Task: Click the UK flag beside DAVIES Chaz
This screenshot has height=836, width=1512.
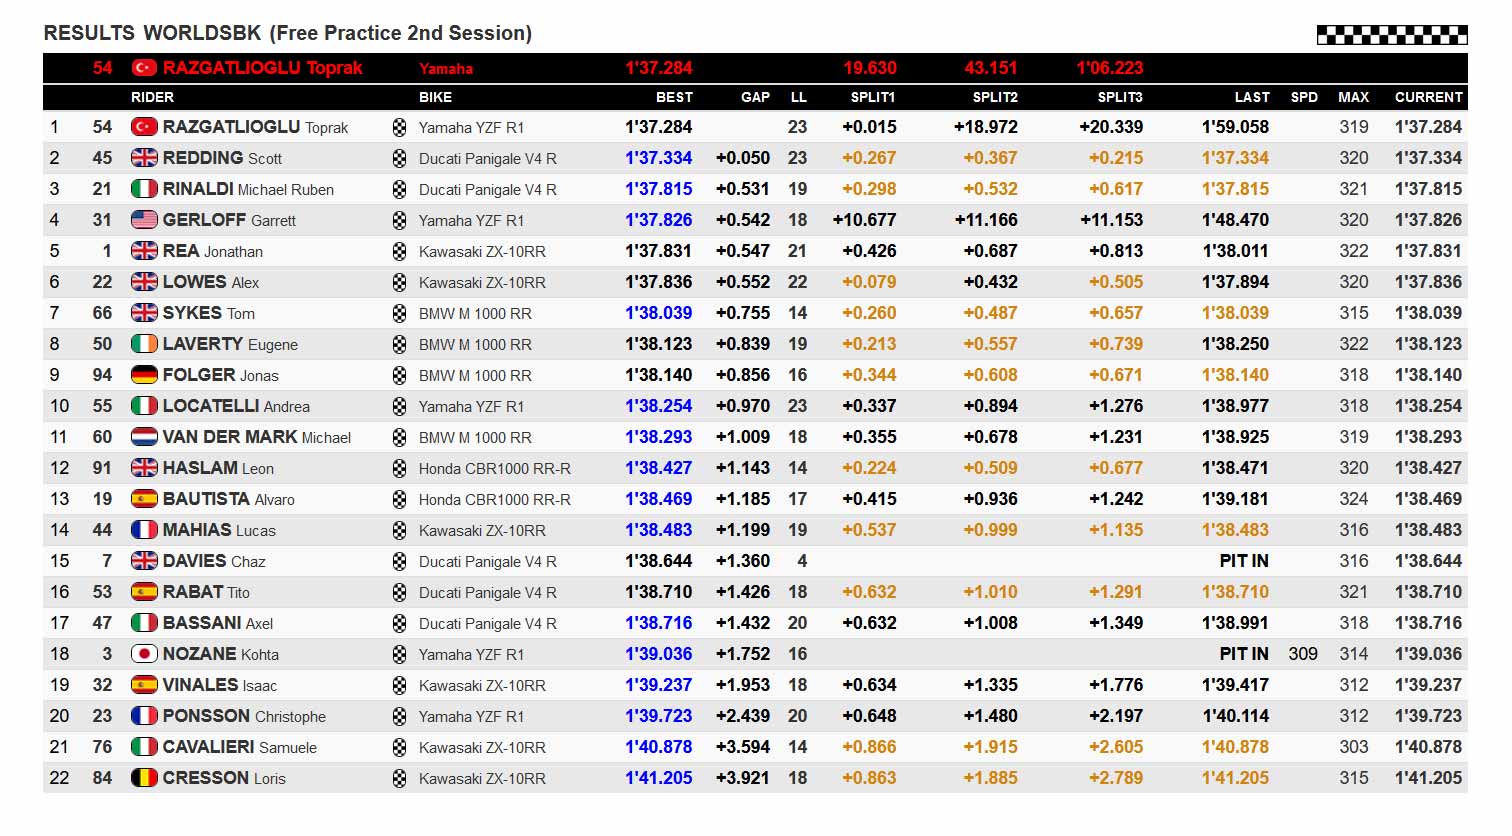Action: (144, 561)
